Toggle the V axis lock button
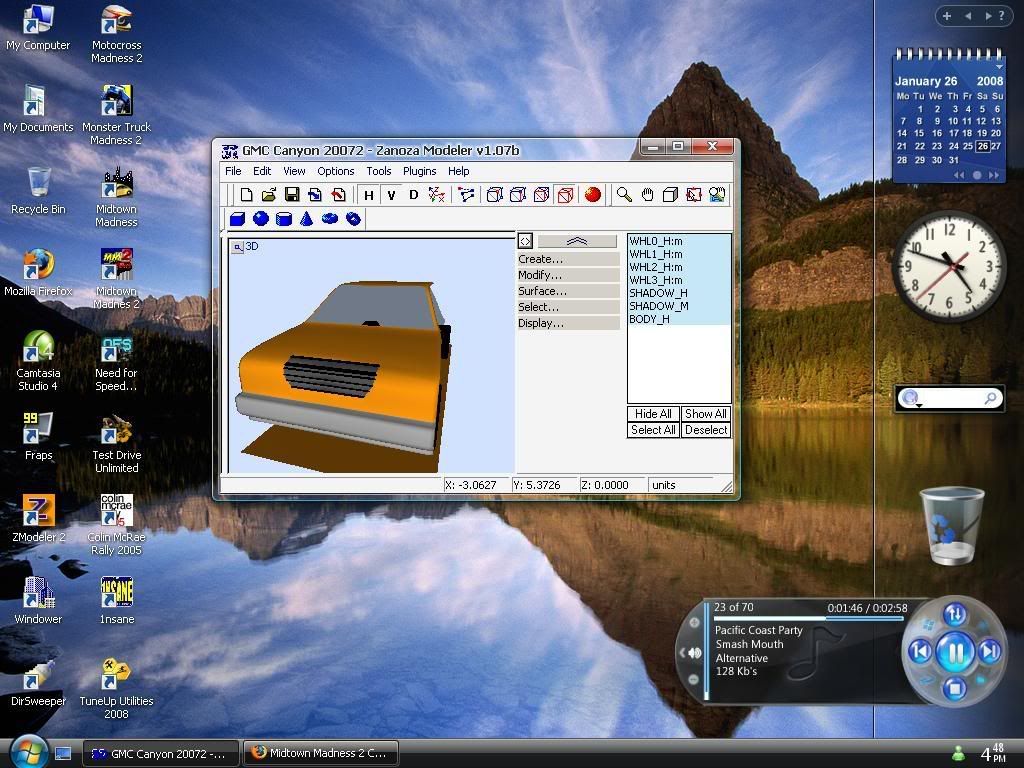The height and width of the screenshot is (768, 1024). click(x=391, y=195)
